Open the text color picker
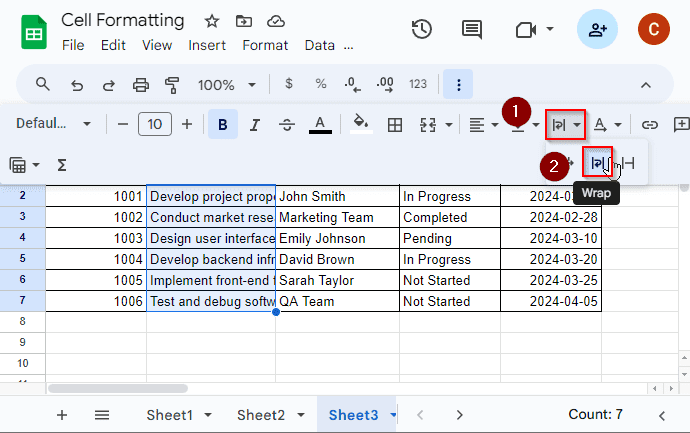Image resolution: width=690 pixels, height=433 pixels. (319, 125)
